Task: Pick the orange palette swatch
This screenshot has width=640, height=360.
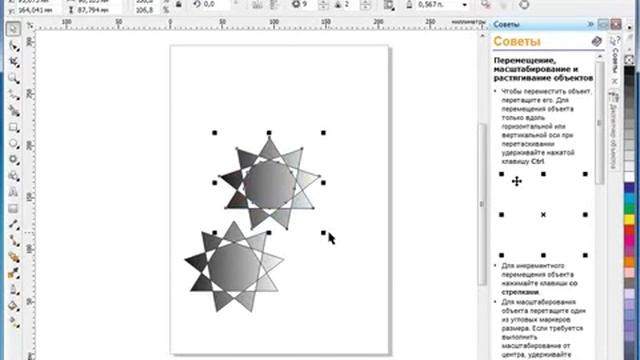Action: pyautogui.click(x=629, y=261)
